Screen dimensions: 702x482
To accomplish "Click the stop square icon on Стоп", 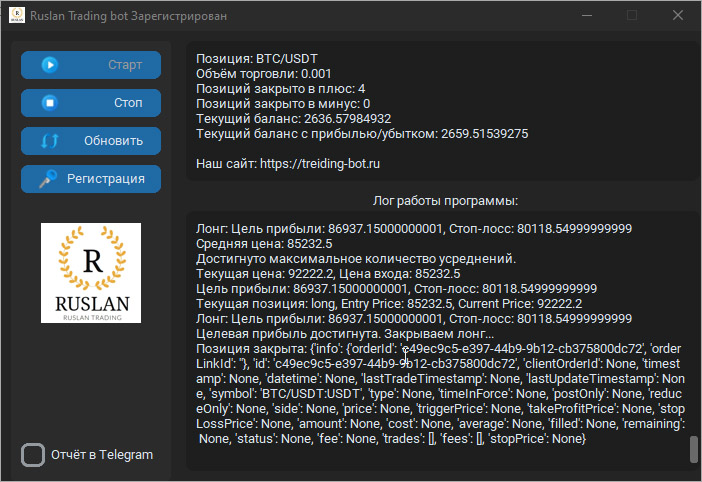I will pos(50,103).
